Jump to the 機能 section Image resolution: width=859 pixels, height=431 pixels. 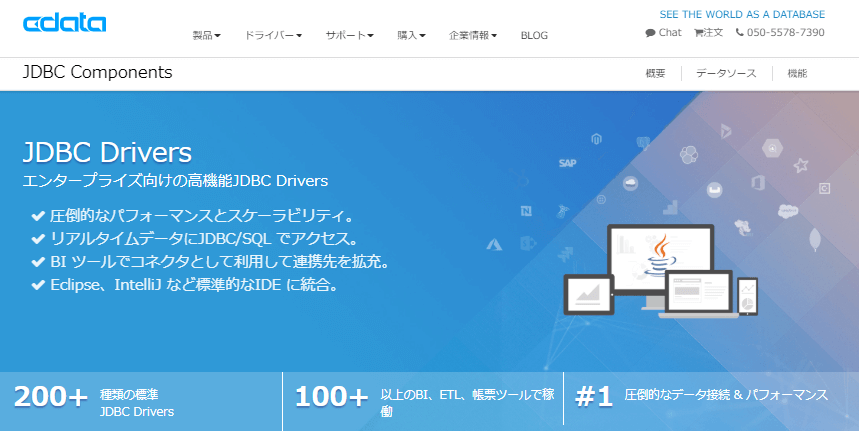click(797, 73)
